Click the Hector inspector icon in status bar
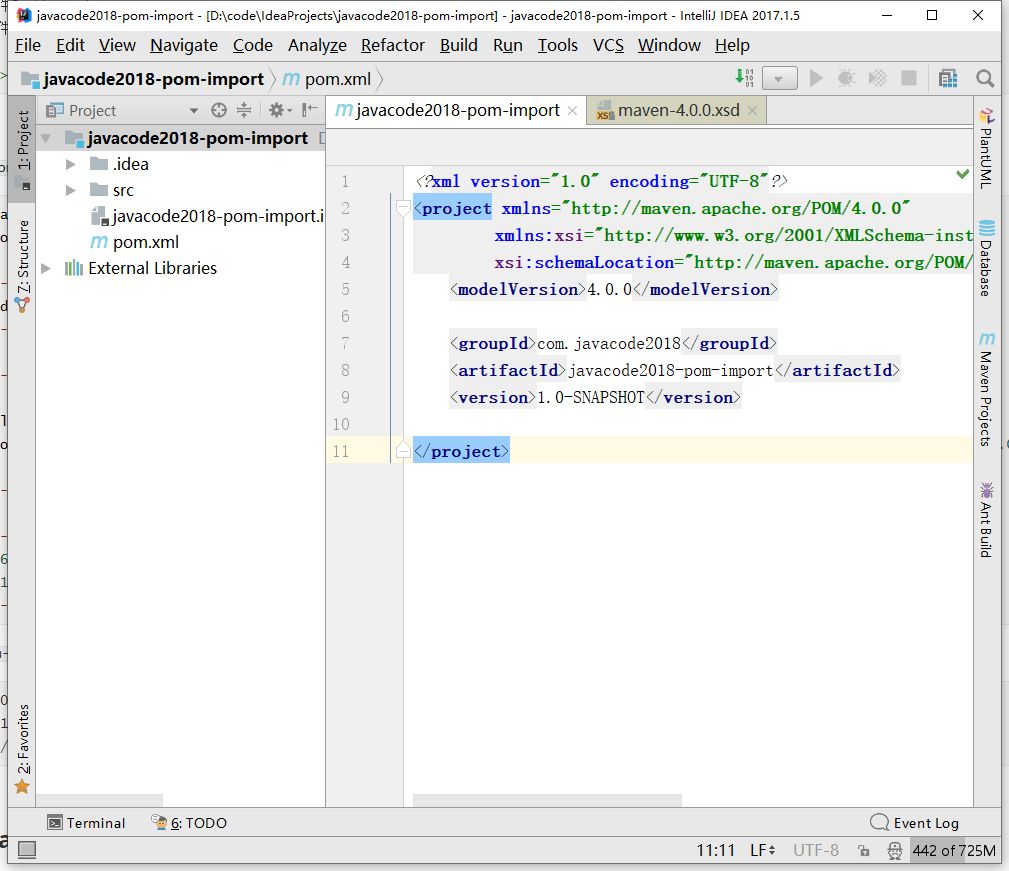1009x871 pixels. click(893, 850)
